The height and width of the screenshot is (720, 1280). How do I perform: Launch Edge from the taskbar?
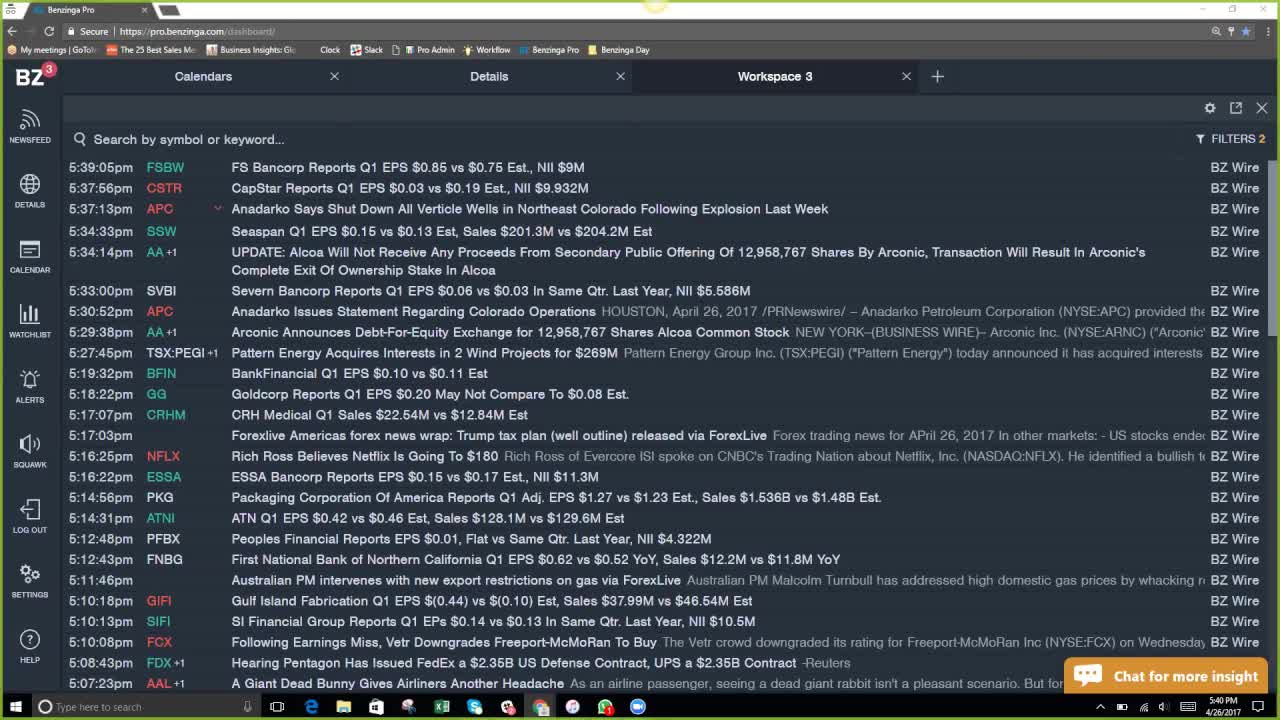(311, 707)
